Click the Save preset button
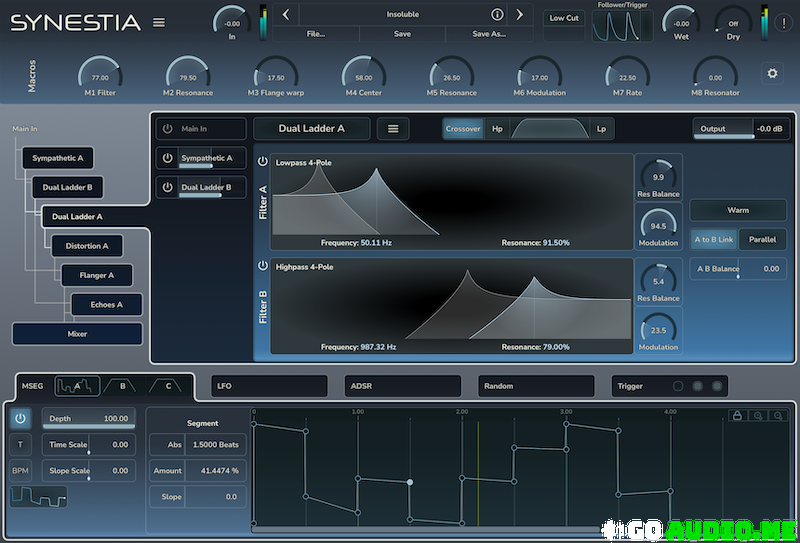 pos(403,34)
